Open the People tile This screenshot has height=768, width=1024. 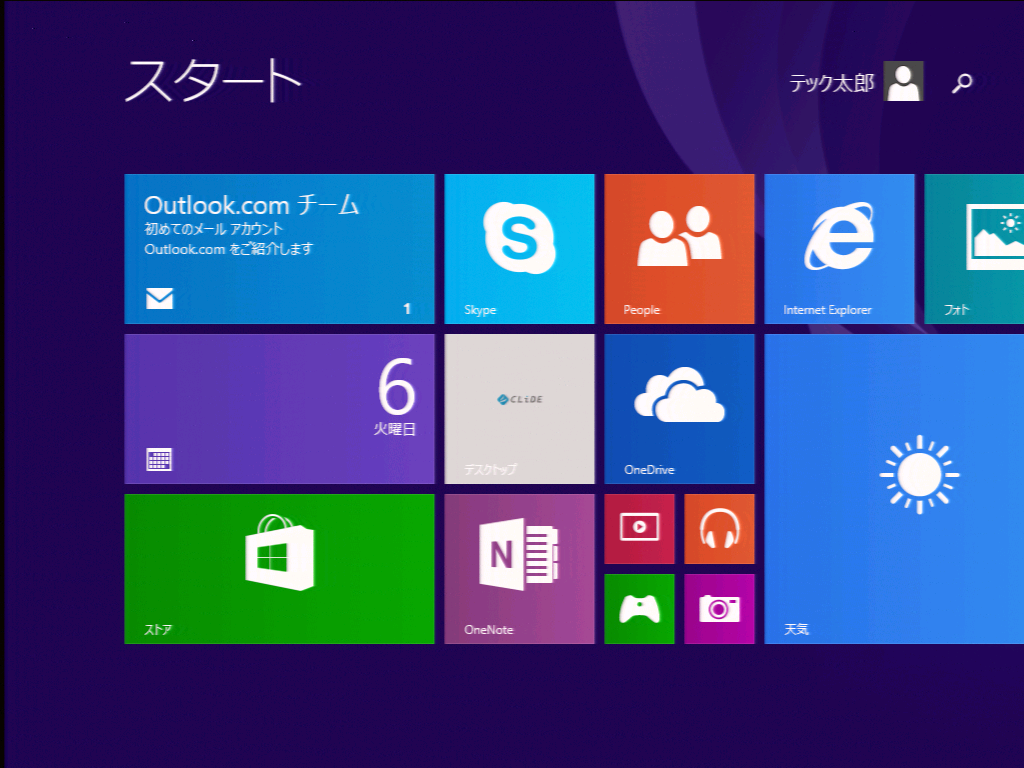coord(679,249)
